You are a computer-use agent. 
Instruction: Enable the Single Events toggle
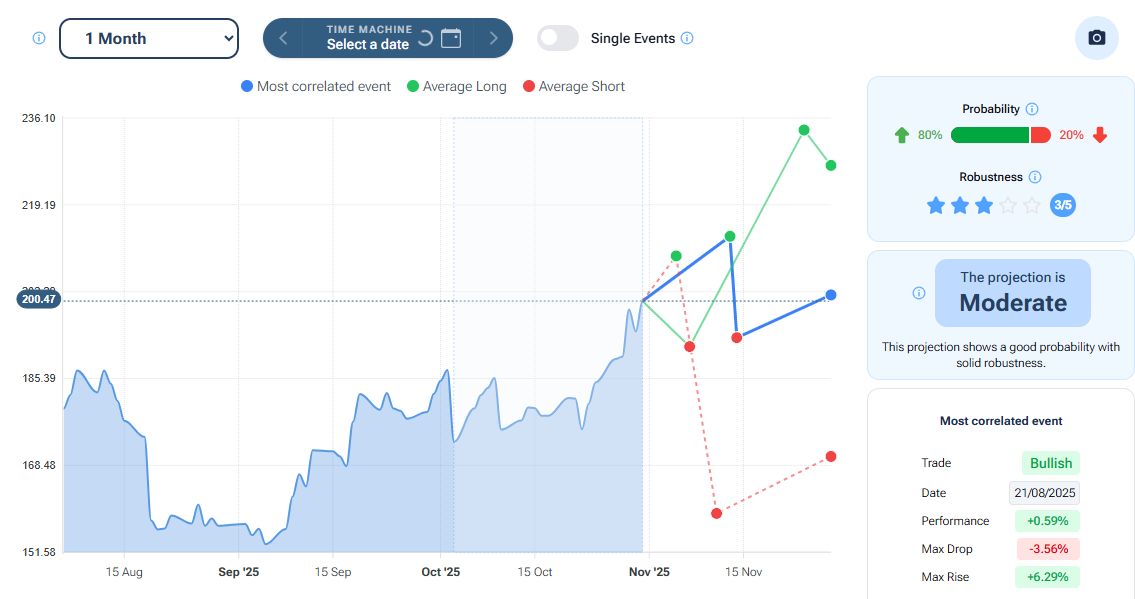click(558, 38)
